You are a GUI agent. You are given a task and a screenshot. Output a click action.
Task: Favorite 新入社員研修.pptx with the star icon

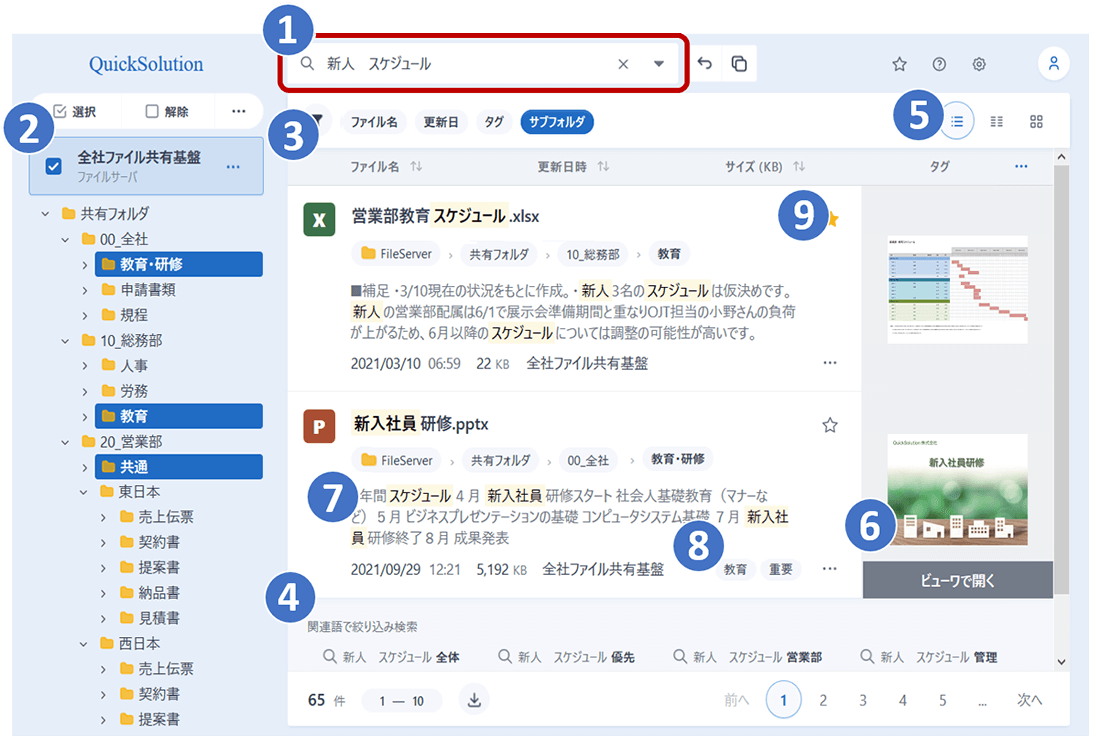[830, 425]
